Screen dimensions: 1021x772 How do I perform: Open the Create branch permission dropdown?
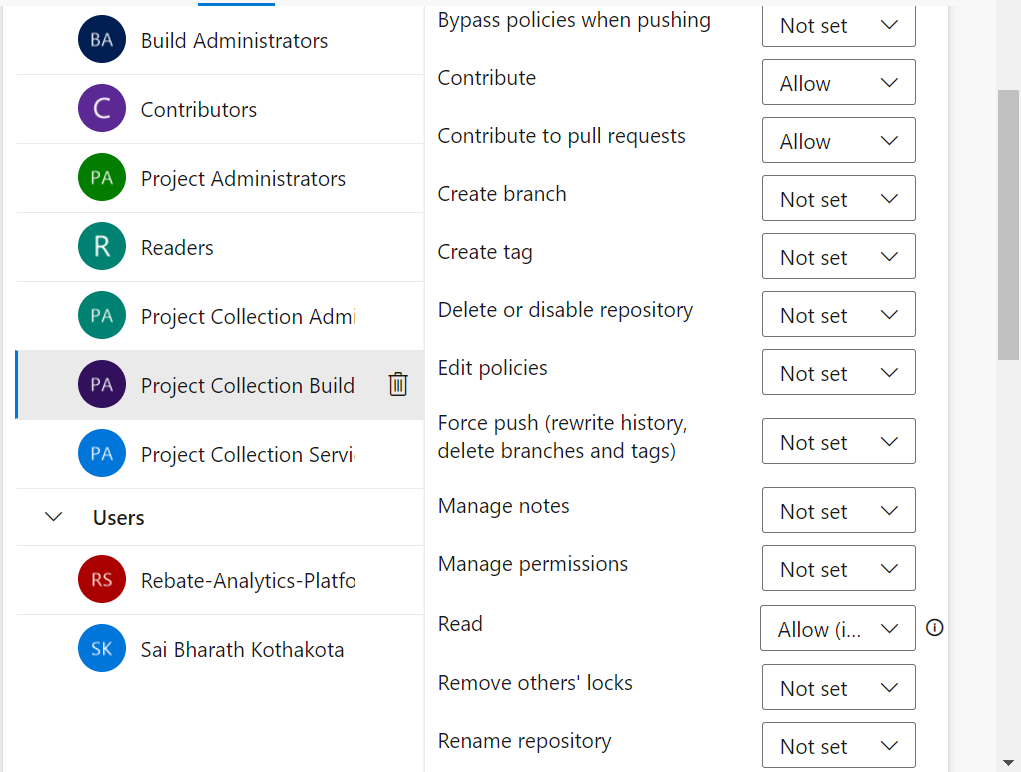point(838,198)
